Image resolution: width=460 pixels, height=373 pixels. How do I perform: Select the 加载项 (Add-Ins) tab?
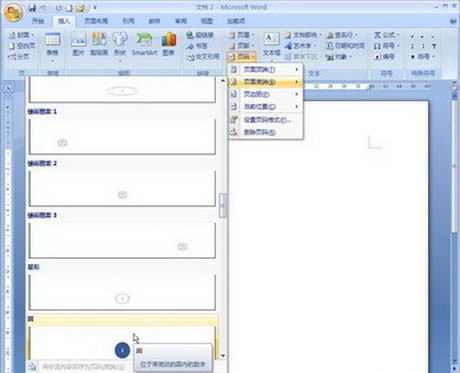click(x=236, y=21)
